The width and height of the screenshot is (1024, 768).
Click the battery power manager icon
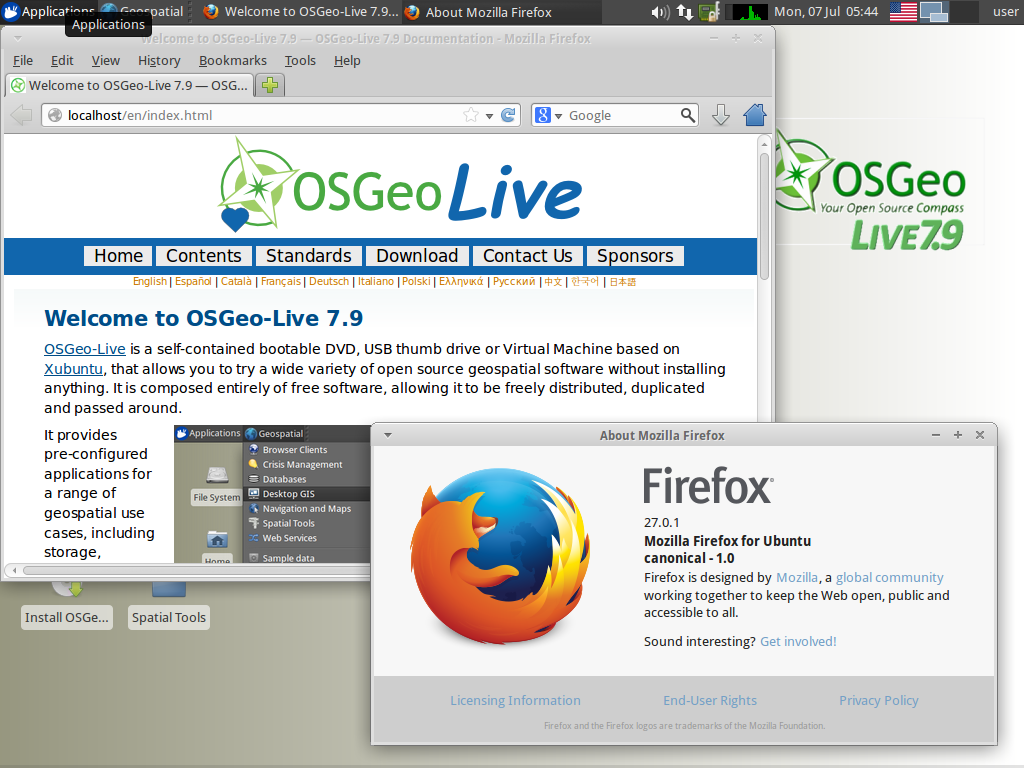tap(709, 12)
